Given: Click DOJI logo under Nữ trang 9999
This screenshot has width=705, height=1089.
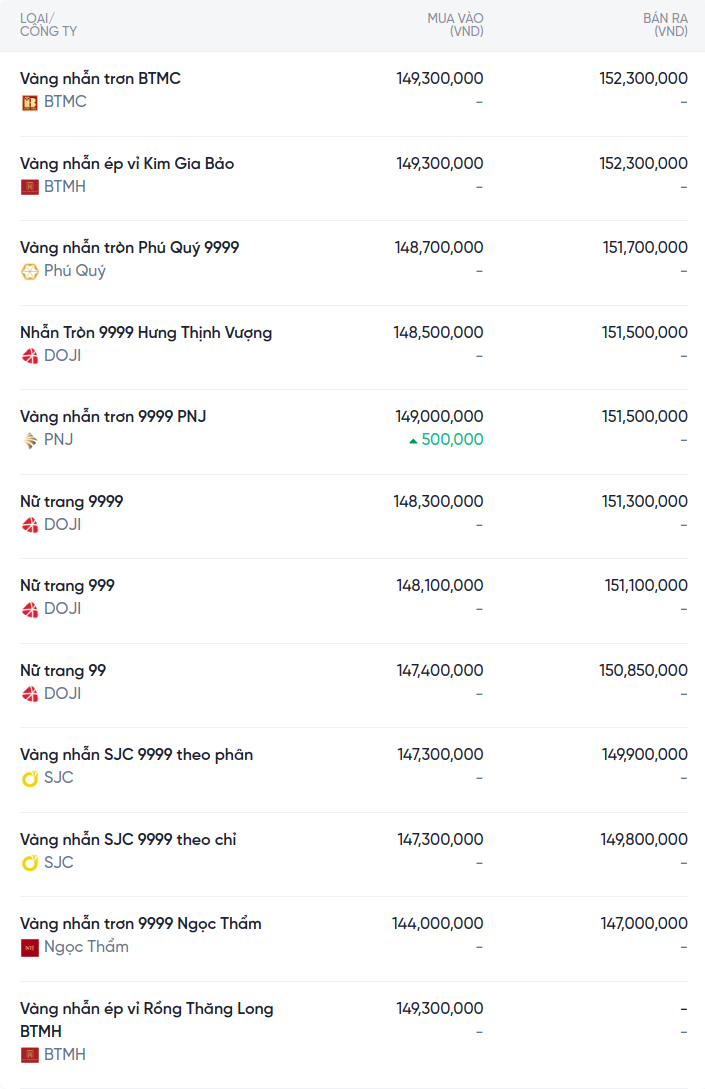Looking at the screenshot, I should (x=30, y=525).
